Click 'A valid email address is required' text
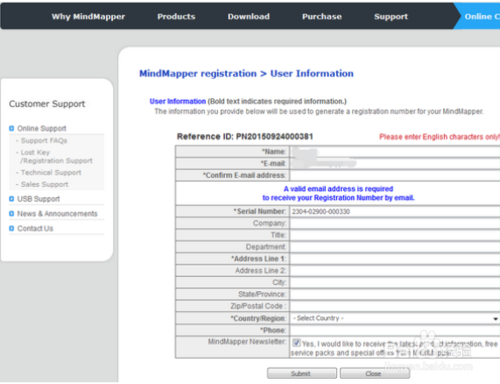Image resolution: width=500 pixels, height=384 pixels. click(338, 189)
